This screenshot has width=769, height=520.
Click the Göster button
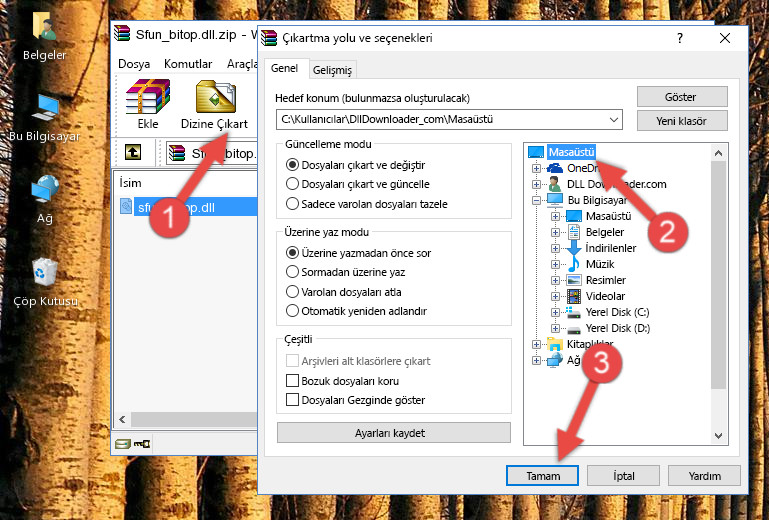coord(682,97)
